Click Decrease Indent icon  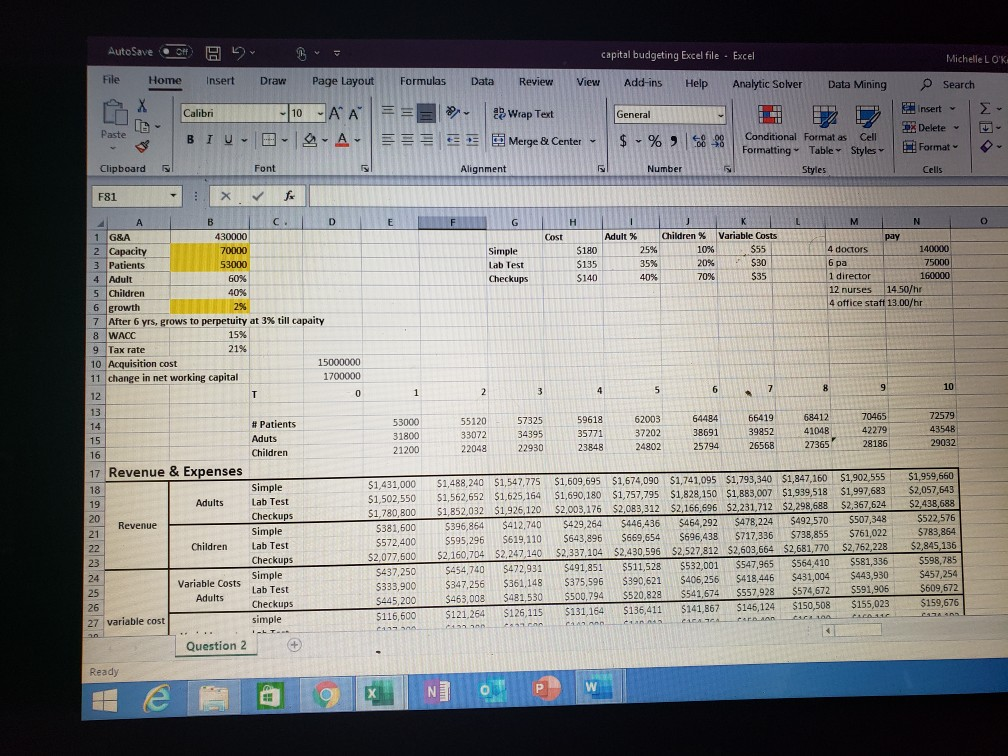[x=453, y=140]
